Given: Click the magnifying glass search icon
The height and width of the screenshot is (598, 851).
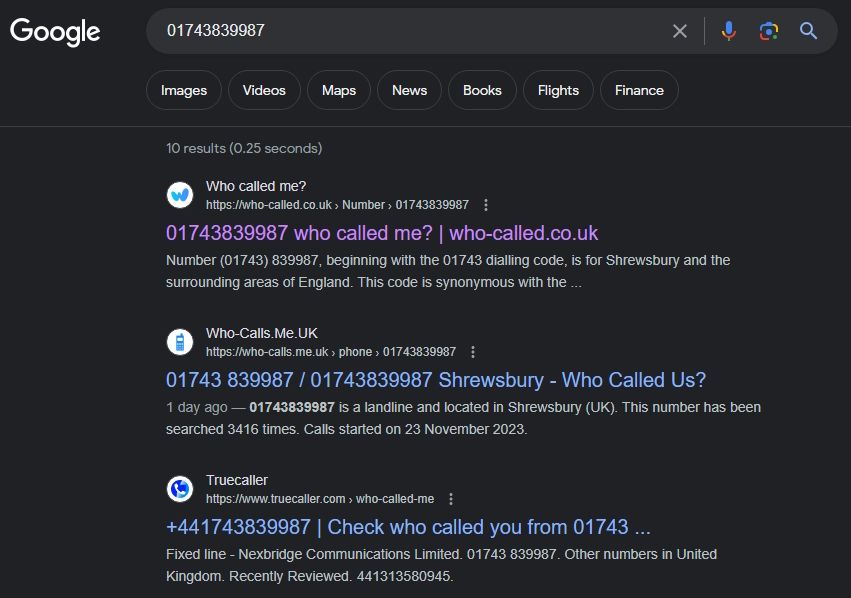Looking at the screenshot, I should 808,31.
